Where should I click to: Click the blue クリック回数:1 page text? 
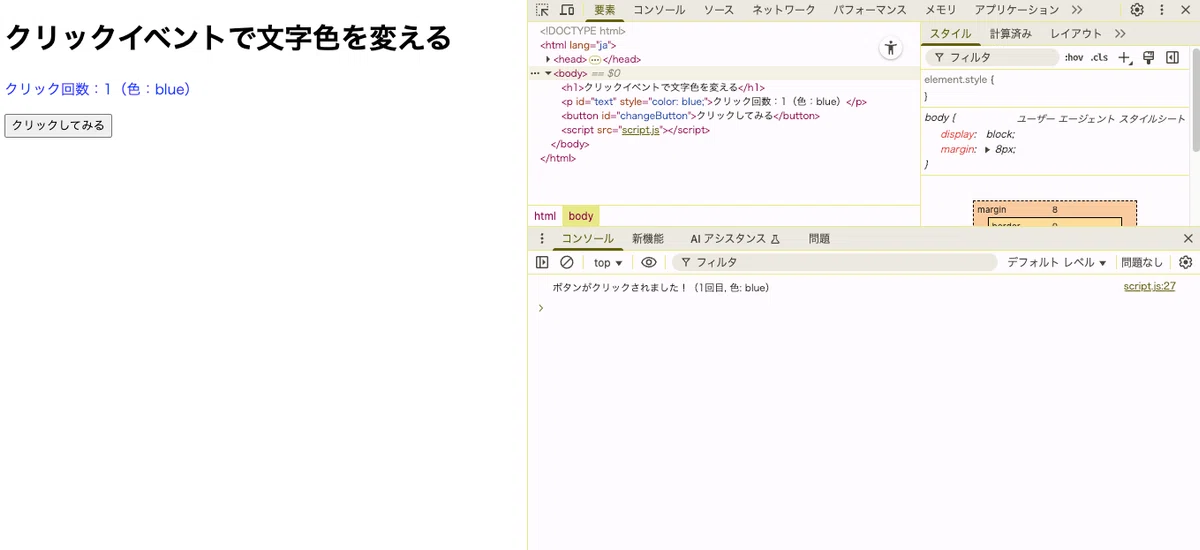[x=98, y=89]
